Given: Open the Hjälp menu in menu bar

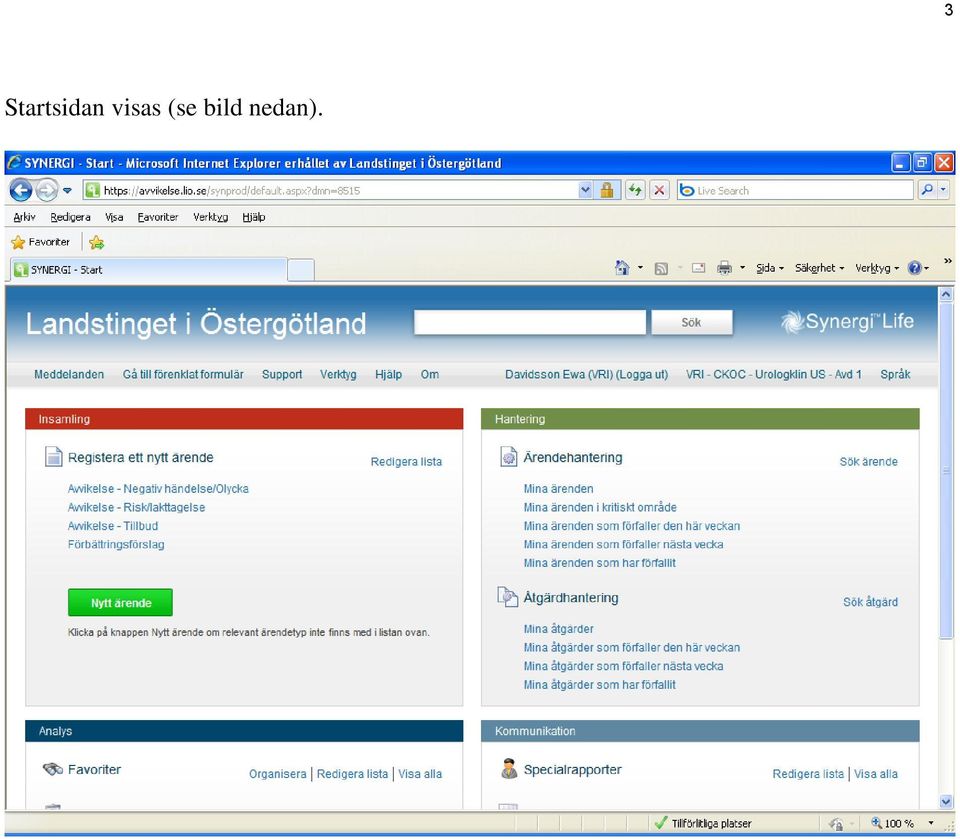Looking at the screenshot, I should [253, 217].
